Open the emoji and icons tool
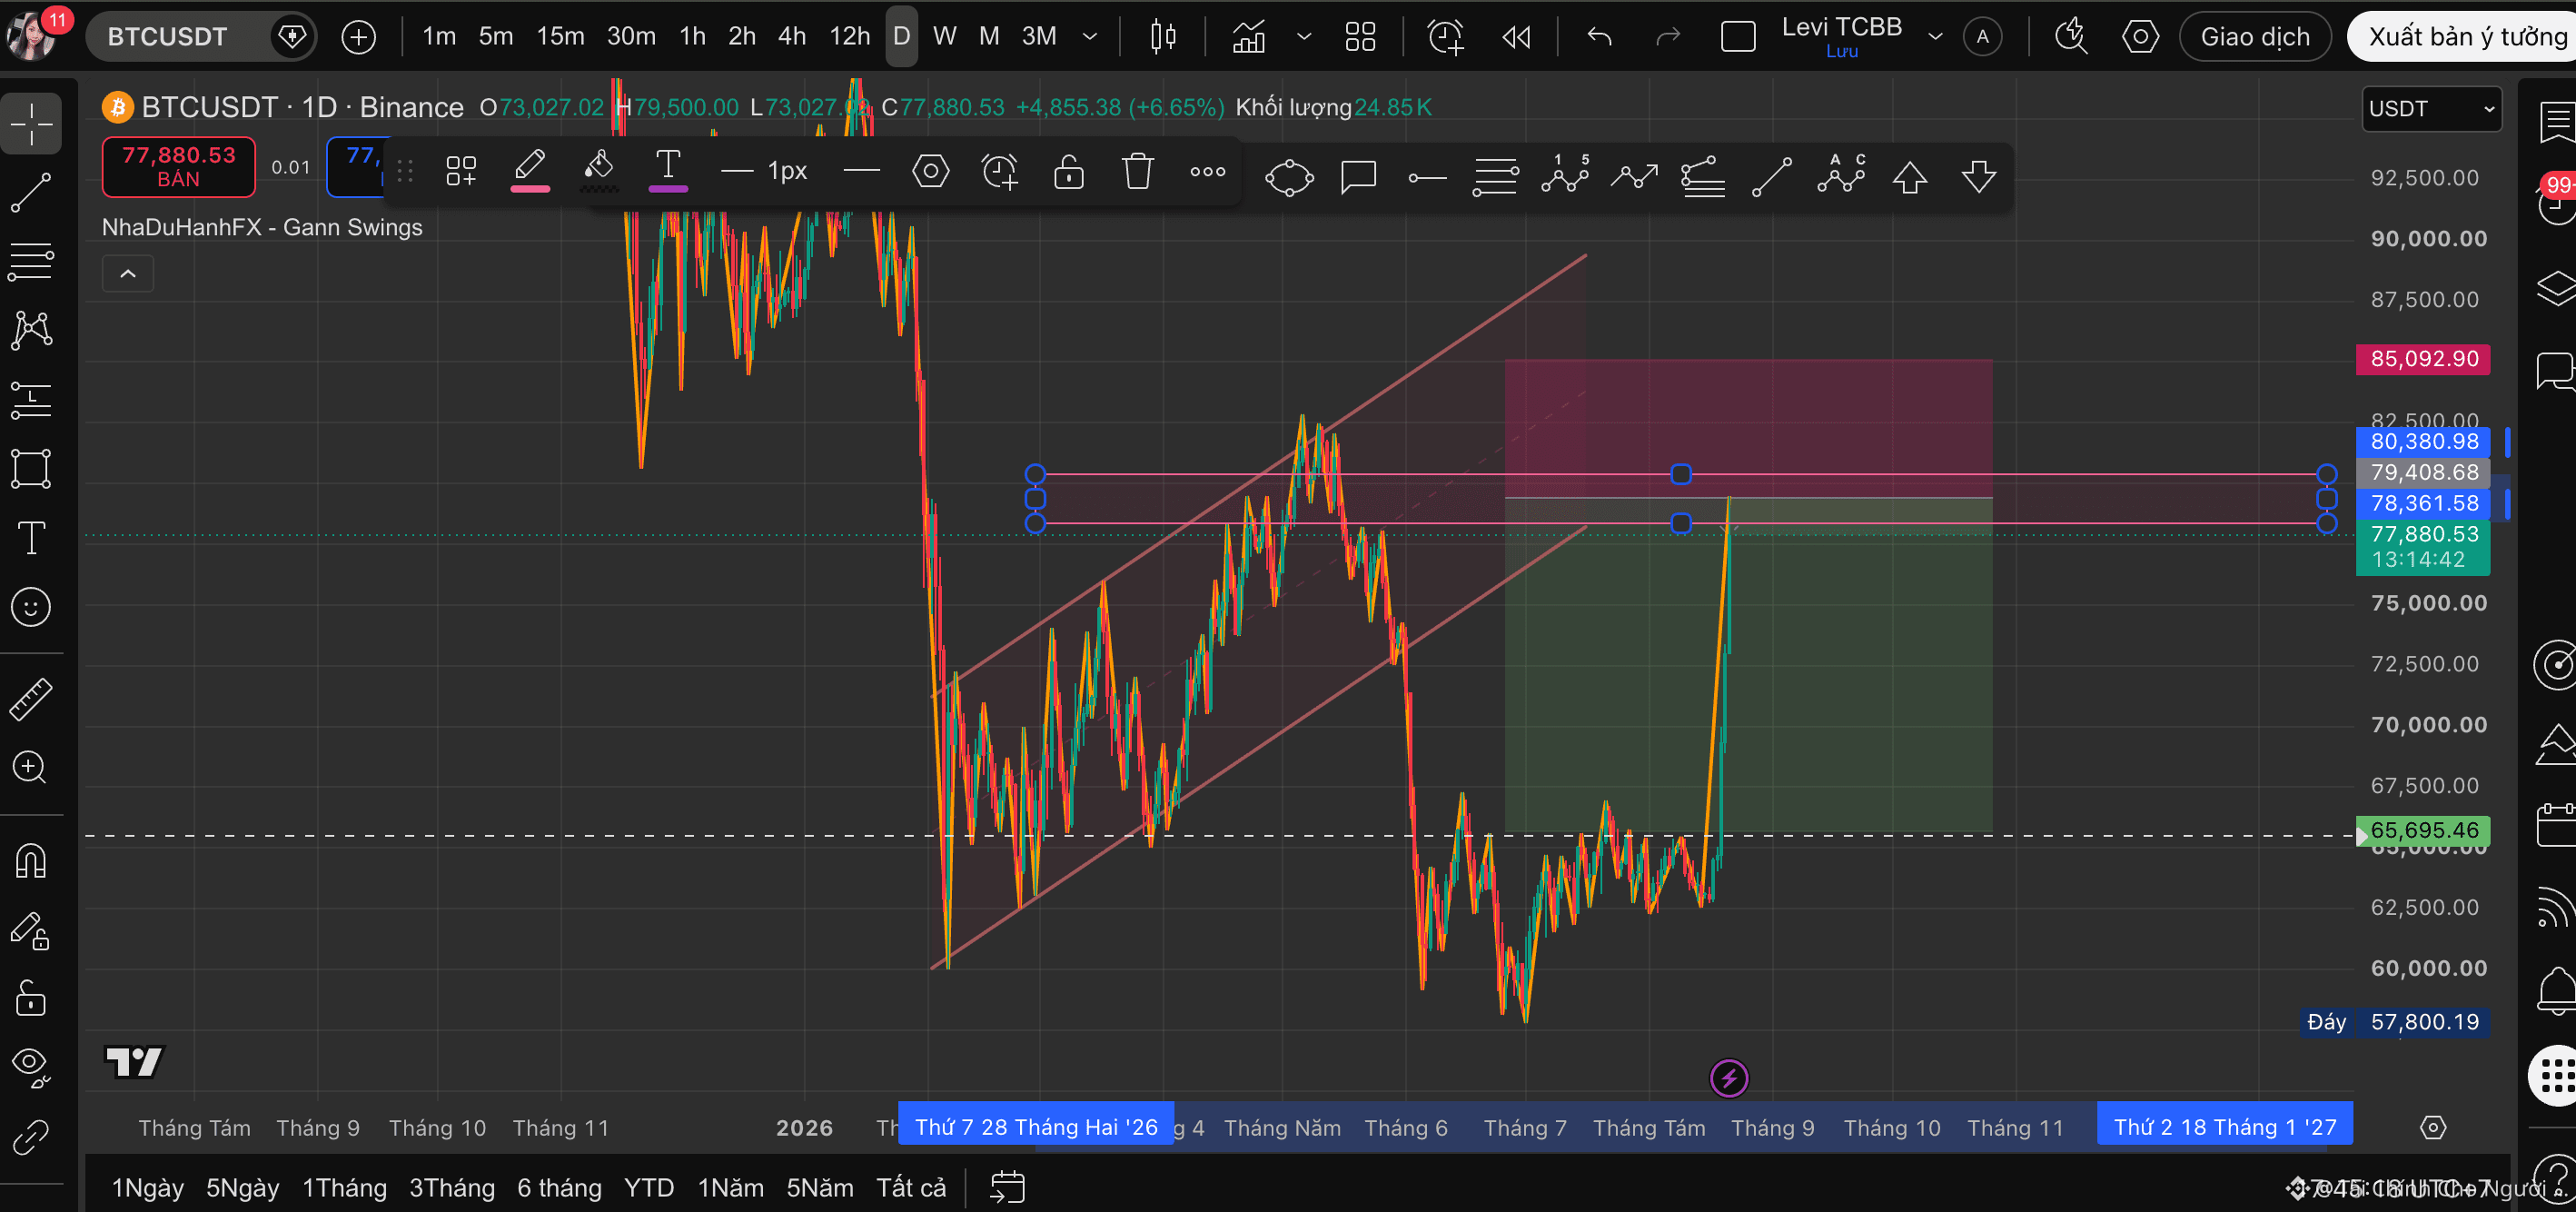 (x=31, y=607)
